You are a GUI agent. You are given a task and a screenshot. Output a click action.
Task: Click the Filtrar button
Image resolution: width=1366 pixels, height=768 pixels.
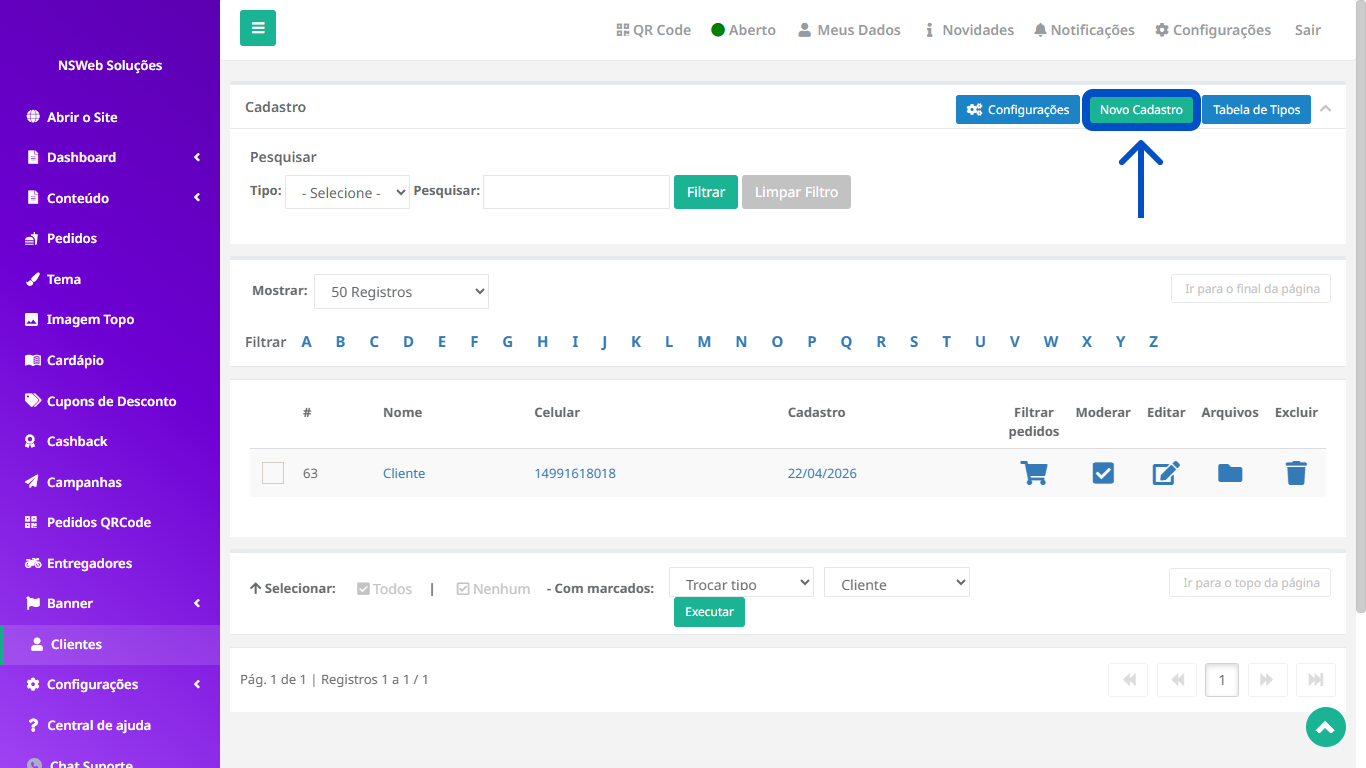tap(706, 192)
